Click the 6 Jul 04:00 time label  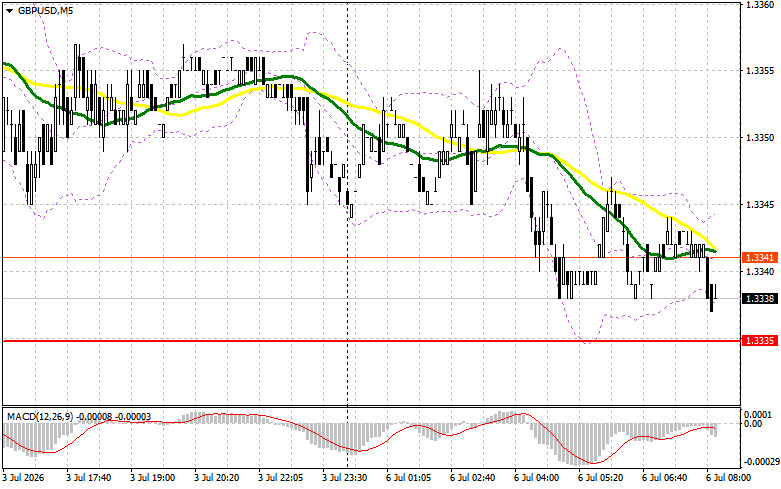(537, 478)
